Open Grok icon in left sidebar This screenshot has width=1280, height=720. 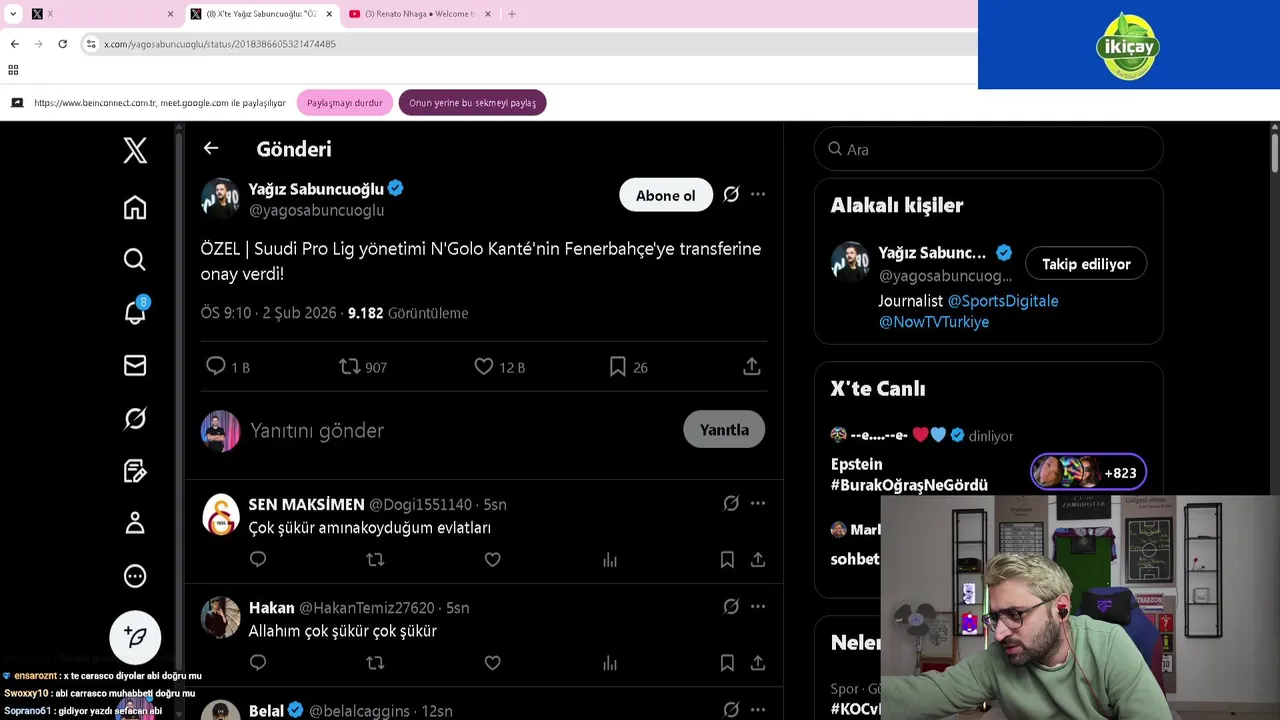135,418
